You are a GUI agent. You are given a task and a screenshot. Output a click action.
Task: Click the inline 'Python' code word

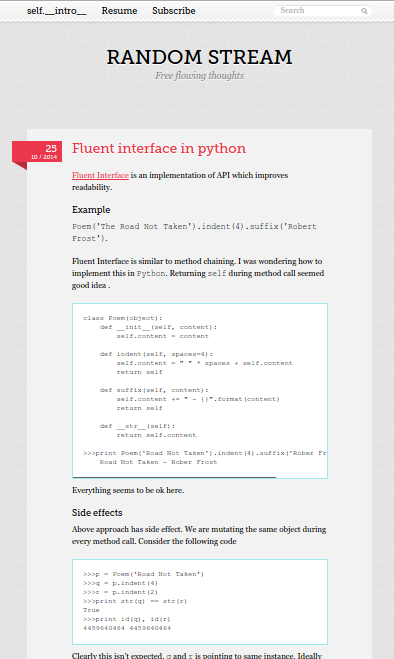tap(151, 274)
